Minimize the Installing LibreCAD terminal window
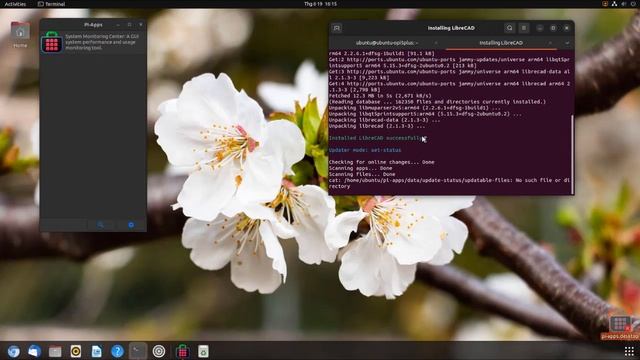Viewport: 640px width, 360px height. [x=540, y=28]
